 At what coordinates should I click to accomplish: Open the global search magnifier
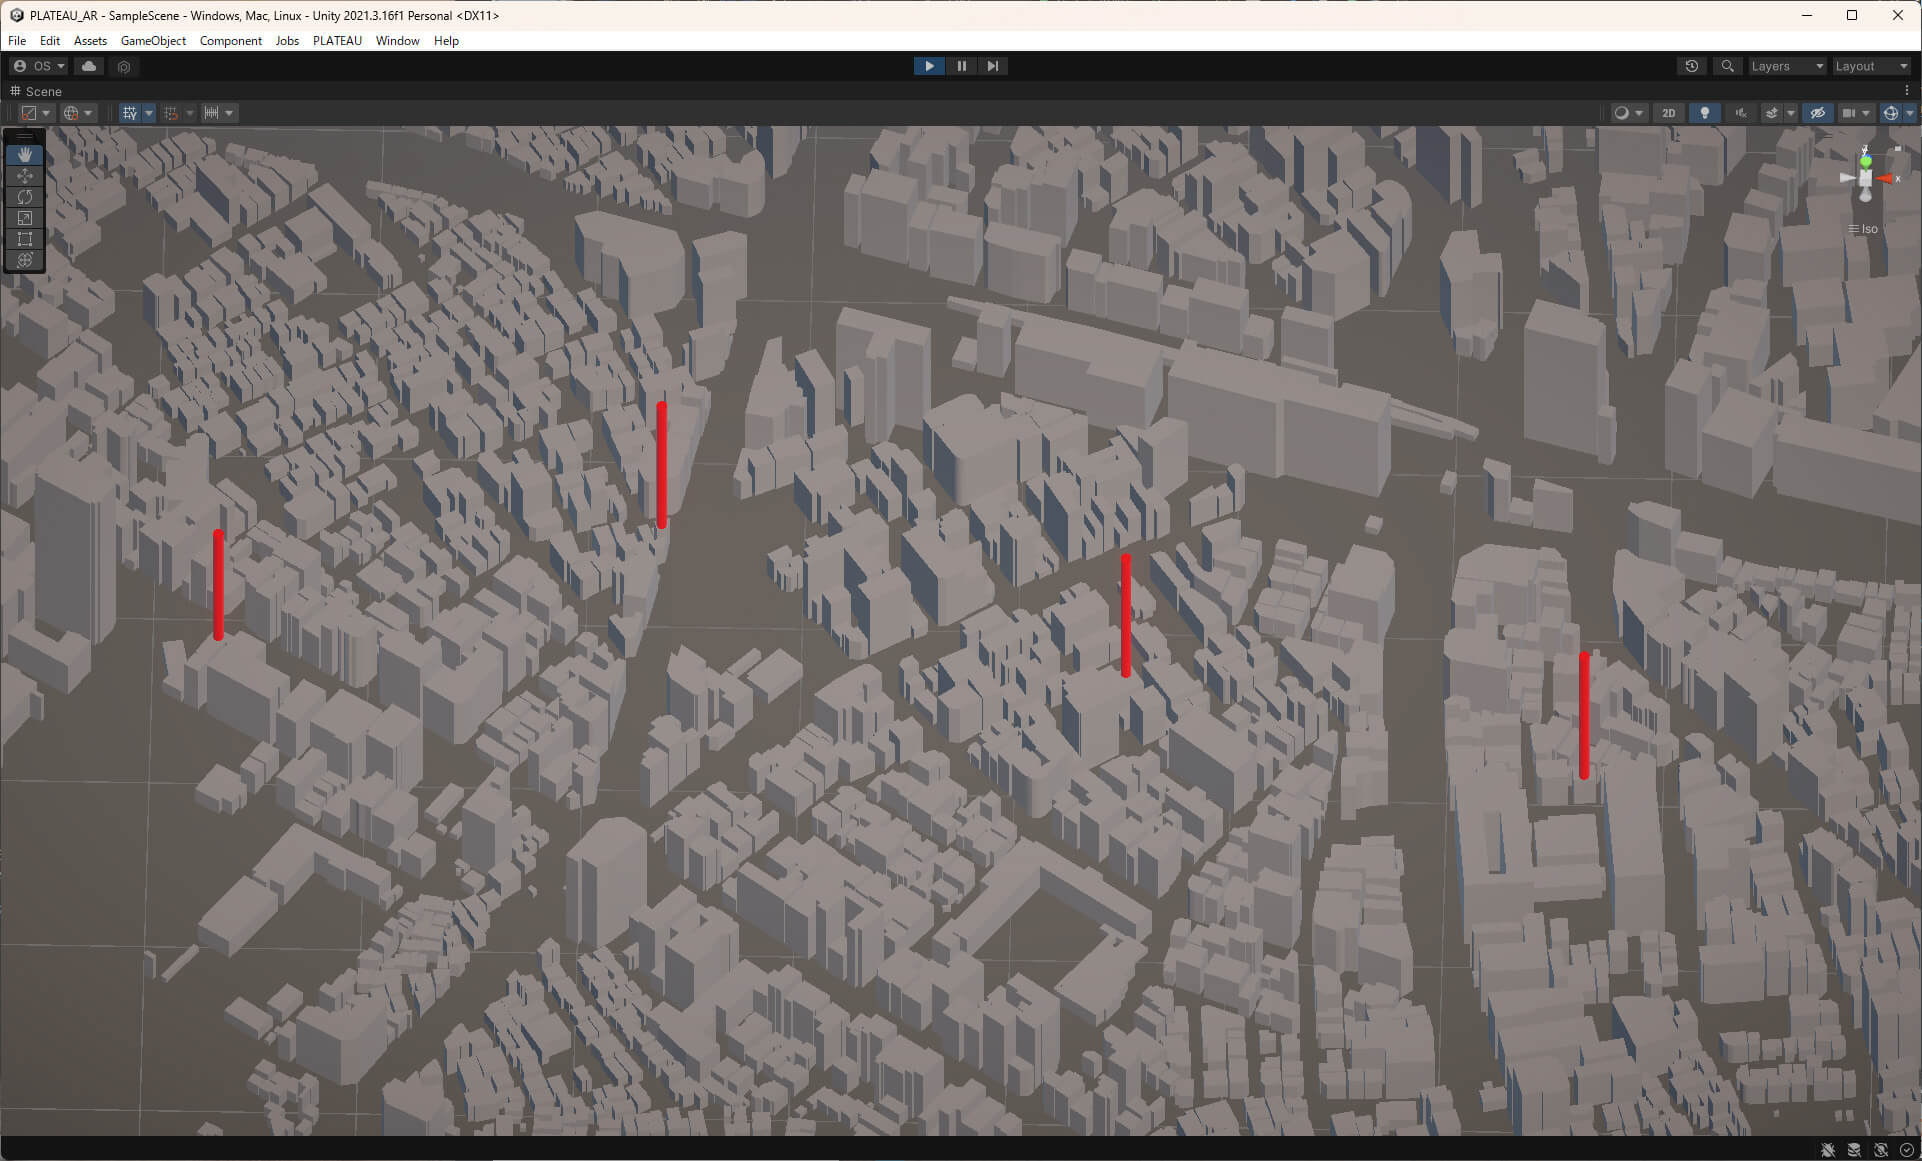point(1727,66)
